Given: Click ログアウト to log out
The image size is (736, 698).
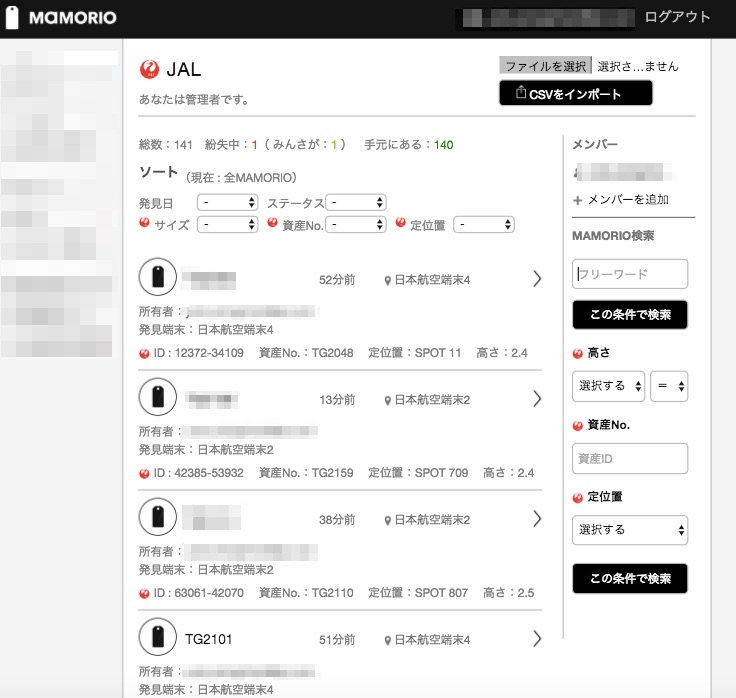Looking at the screenshot, I should (677, 17).
